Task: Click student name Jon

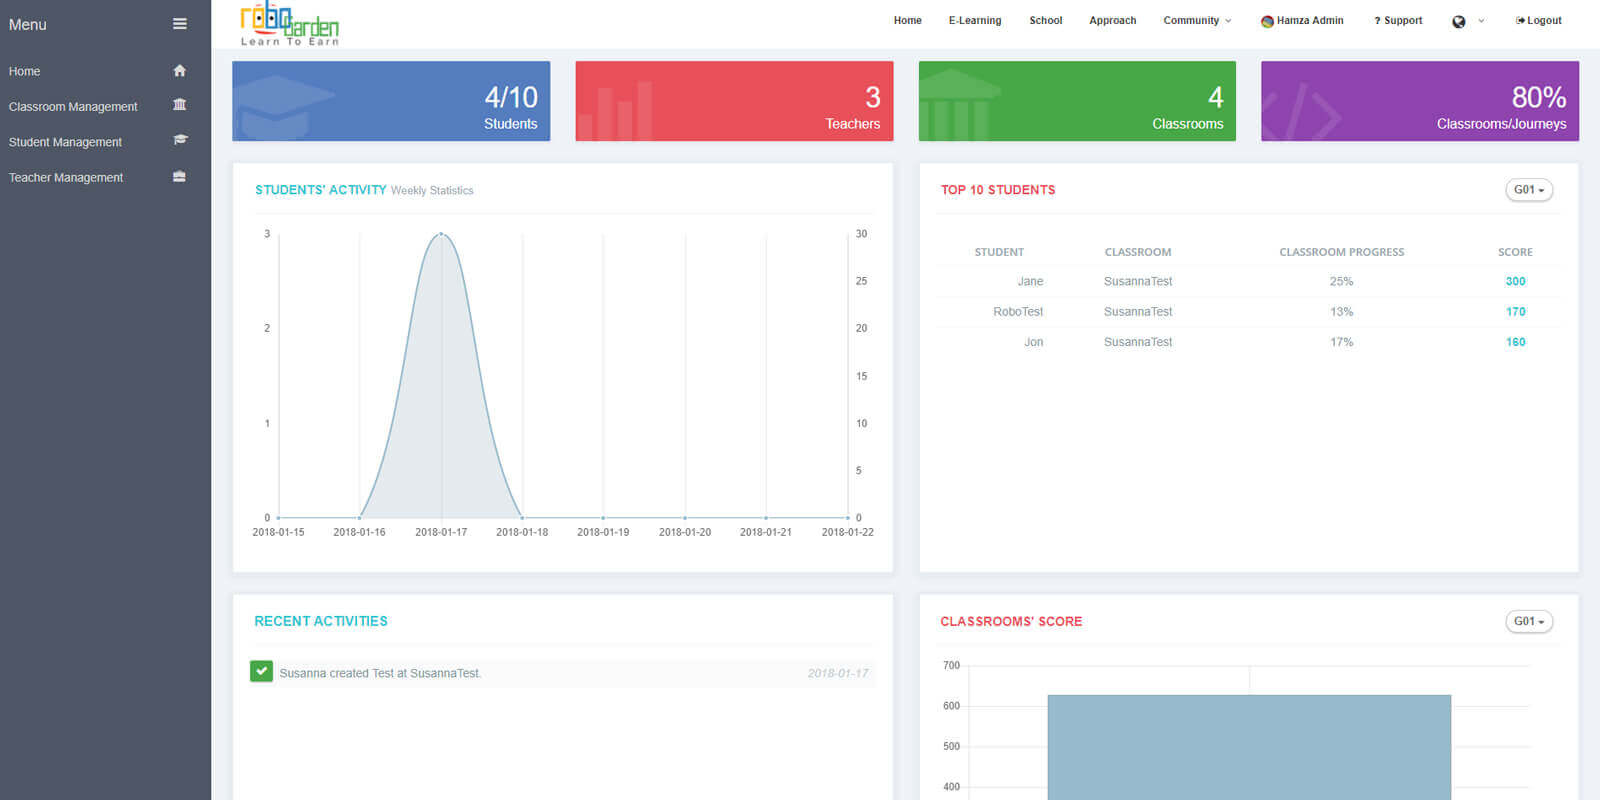Action: coord(1033,342)
